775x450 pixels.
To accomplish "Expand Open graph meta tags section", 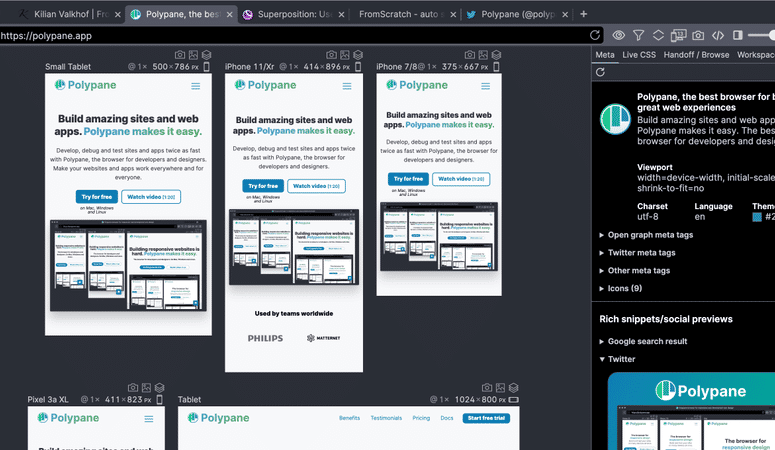I will [646, 235].
